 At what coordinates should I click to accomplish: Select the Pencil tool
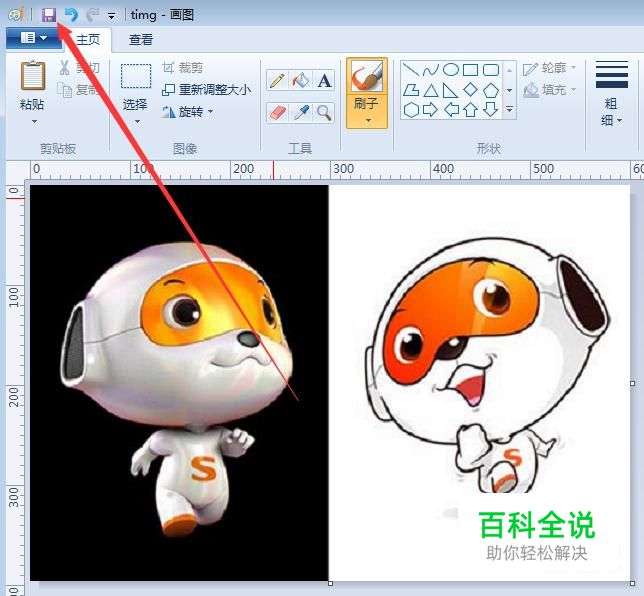pyautogui.click(x=277, y=80)
